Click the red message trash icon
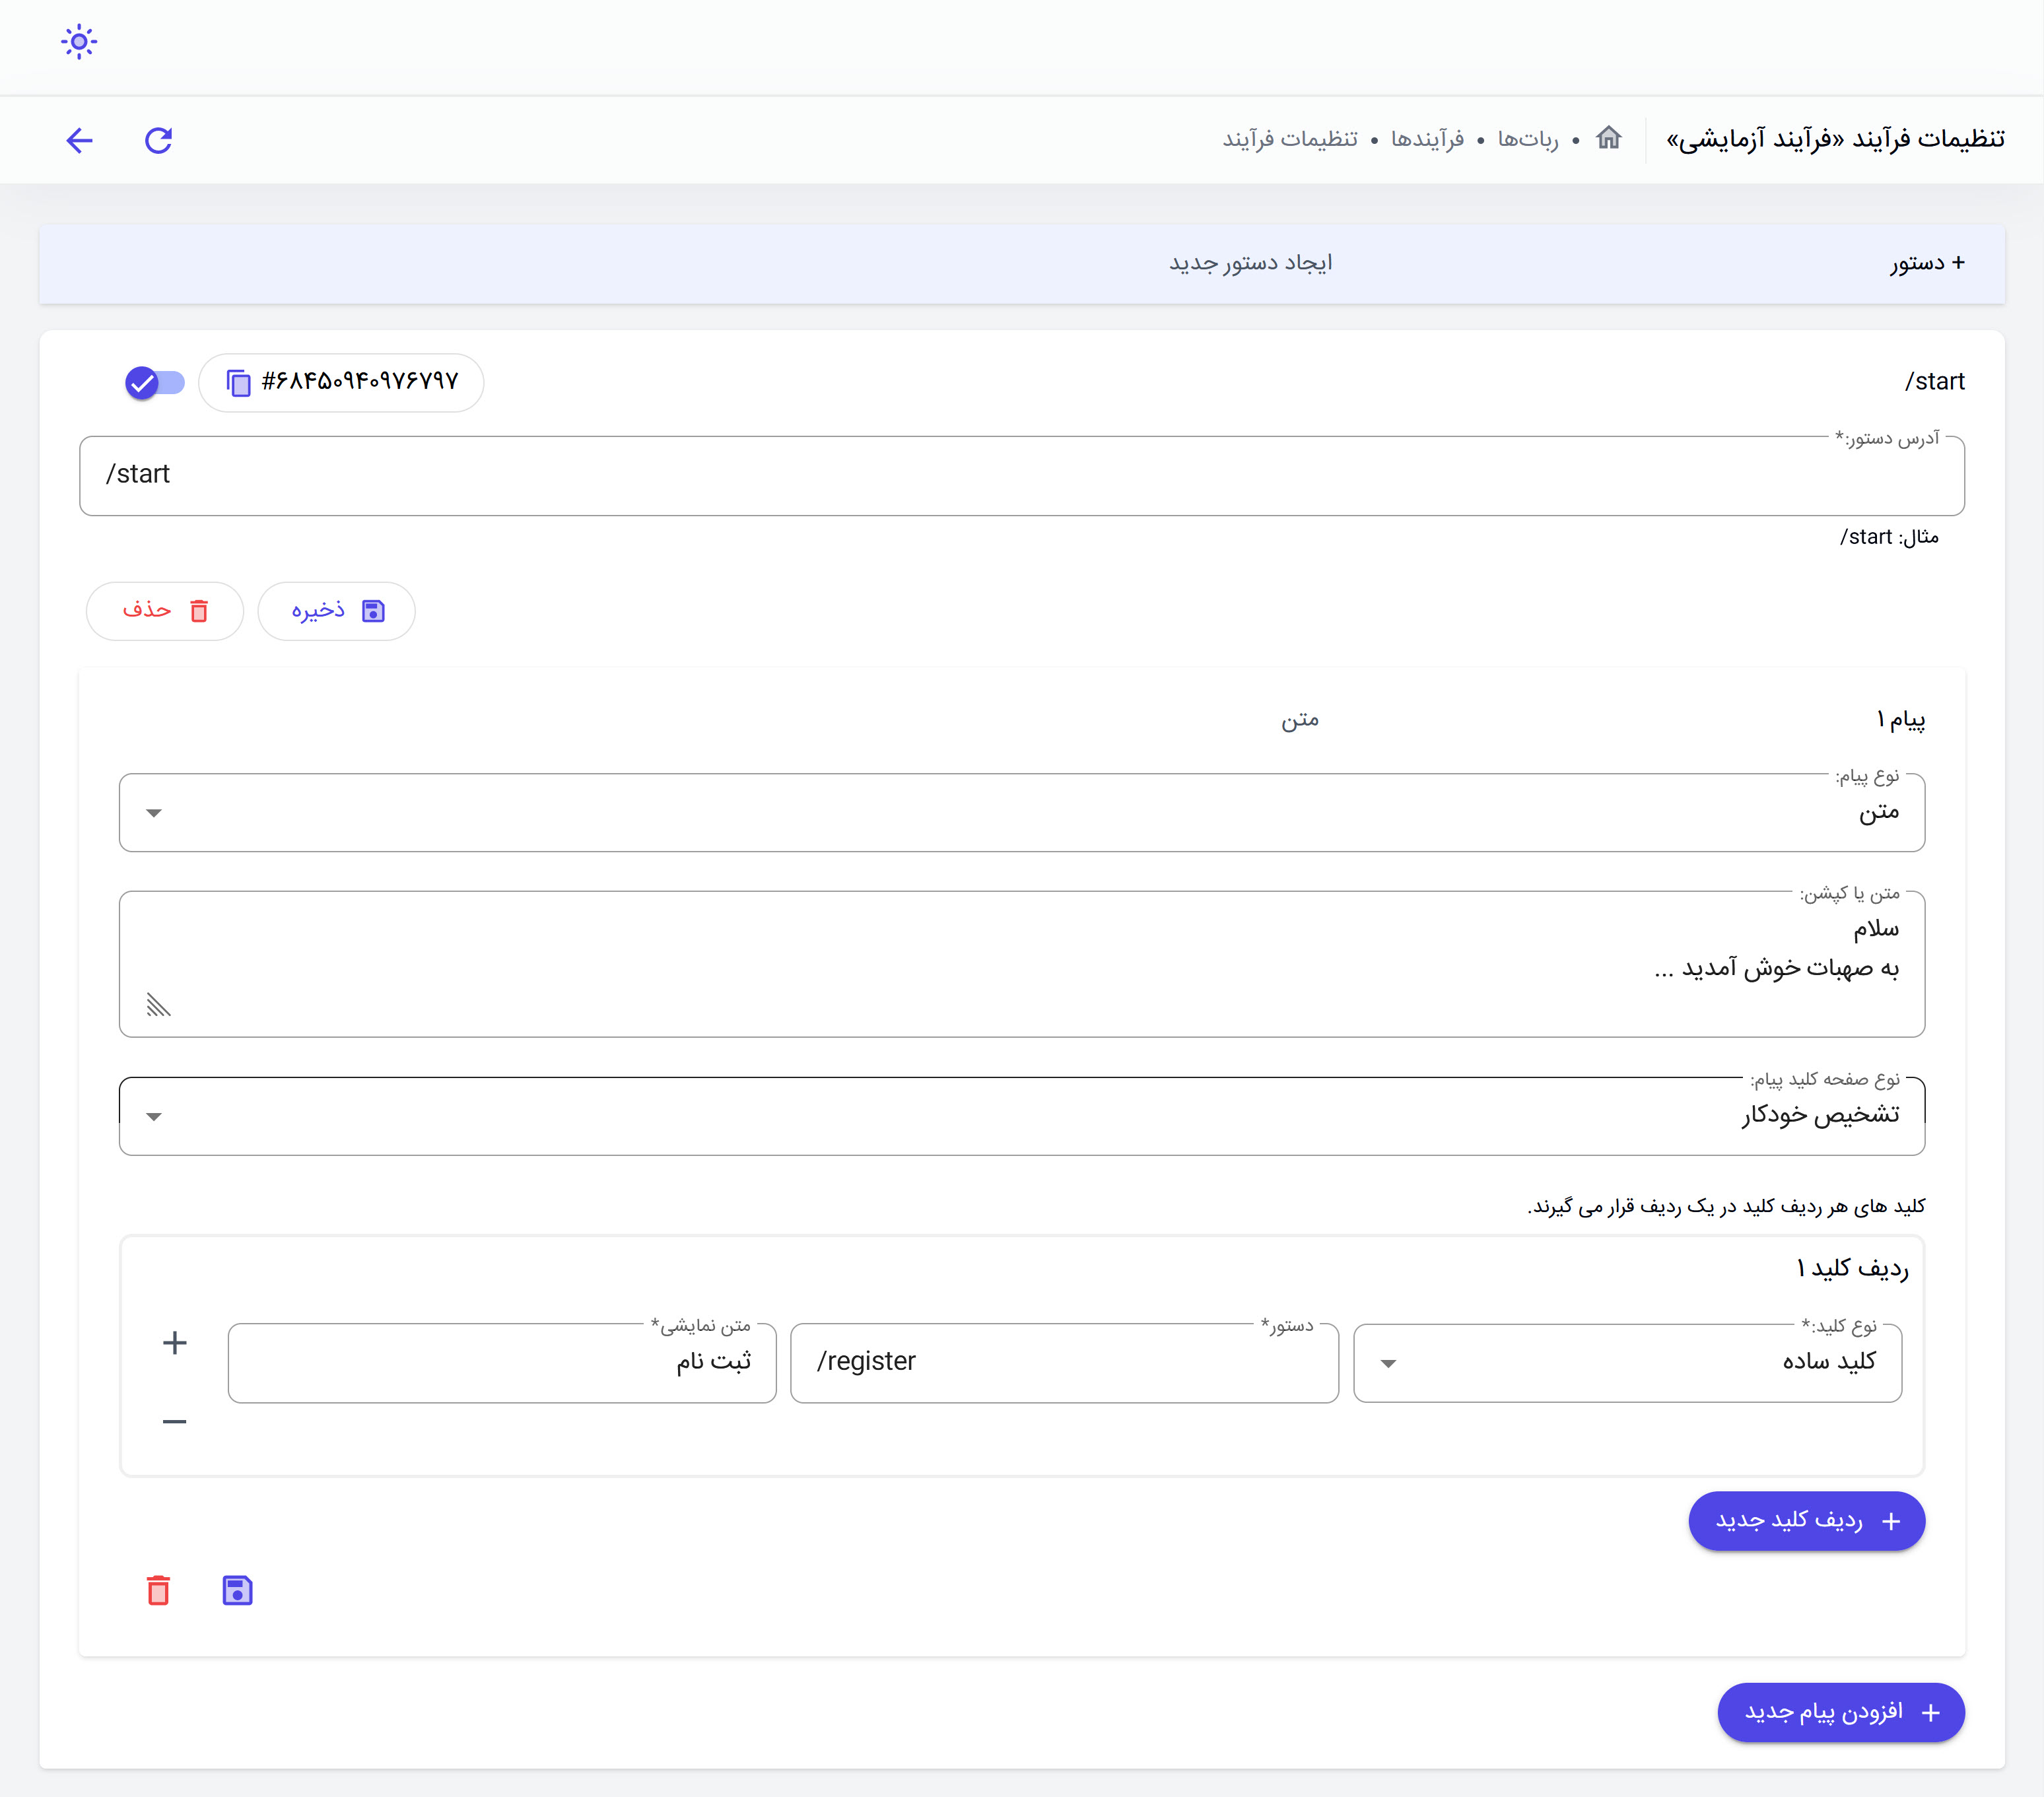Viewport: 2044px width, 1797px height. 158,1590
